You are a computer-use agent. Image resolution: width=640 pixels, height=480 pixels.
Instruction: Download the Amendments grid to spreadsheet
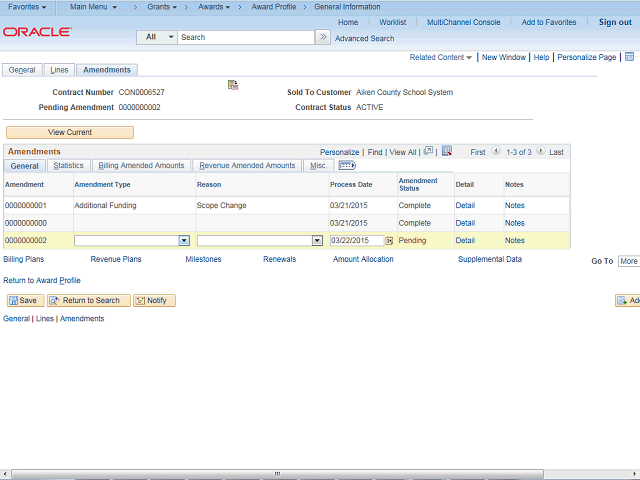click(x=447, y=151)
